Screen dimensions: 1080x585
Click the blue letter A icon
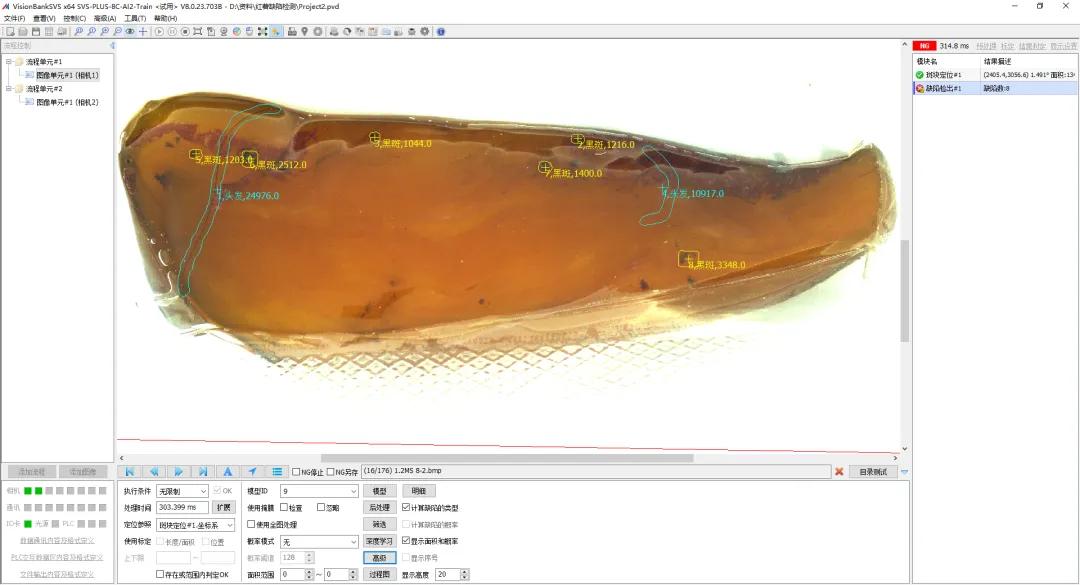227,472
